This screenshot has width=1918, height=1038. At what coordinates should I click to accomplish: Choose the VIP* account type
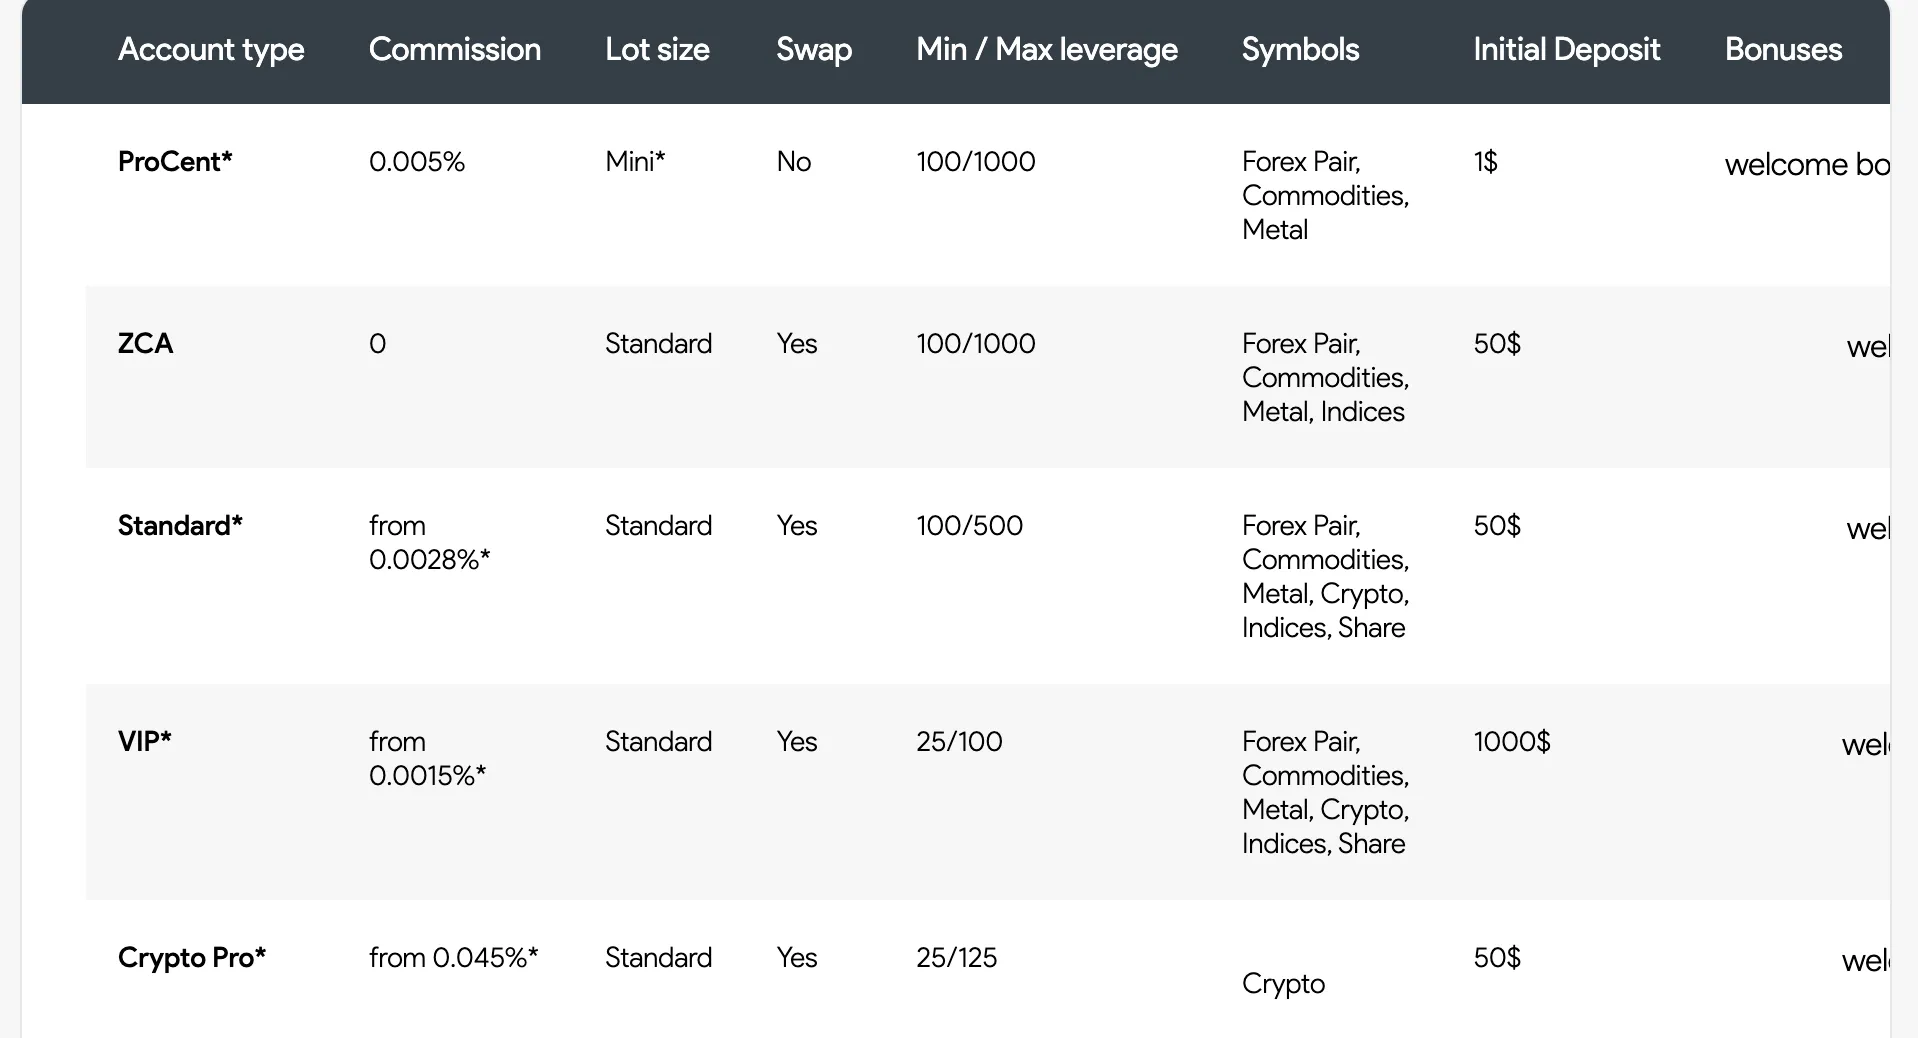[x=144, y=741]
